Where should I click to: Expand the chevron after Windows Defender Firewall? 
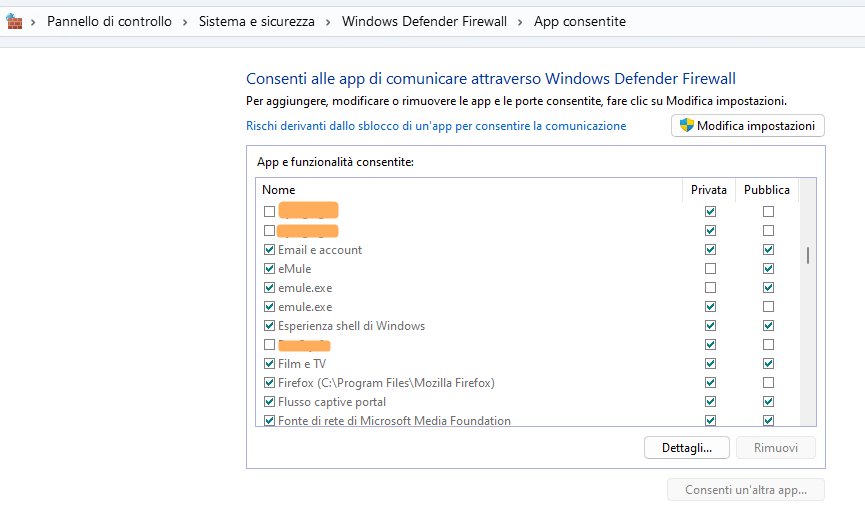520,22
